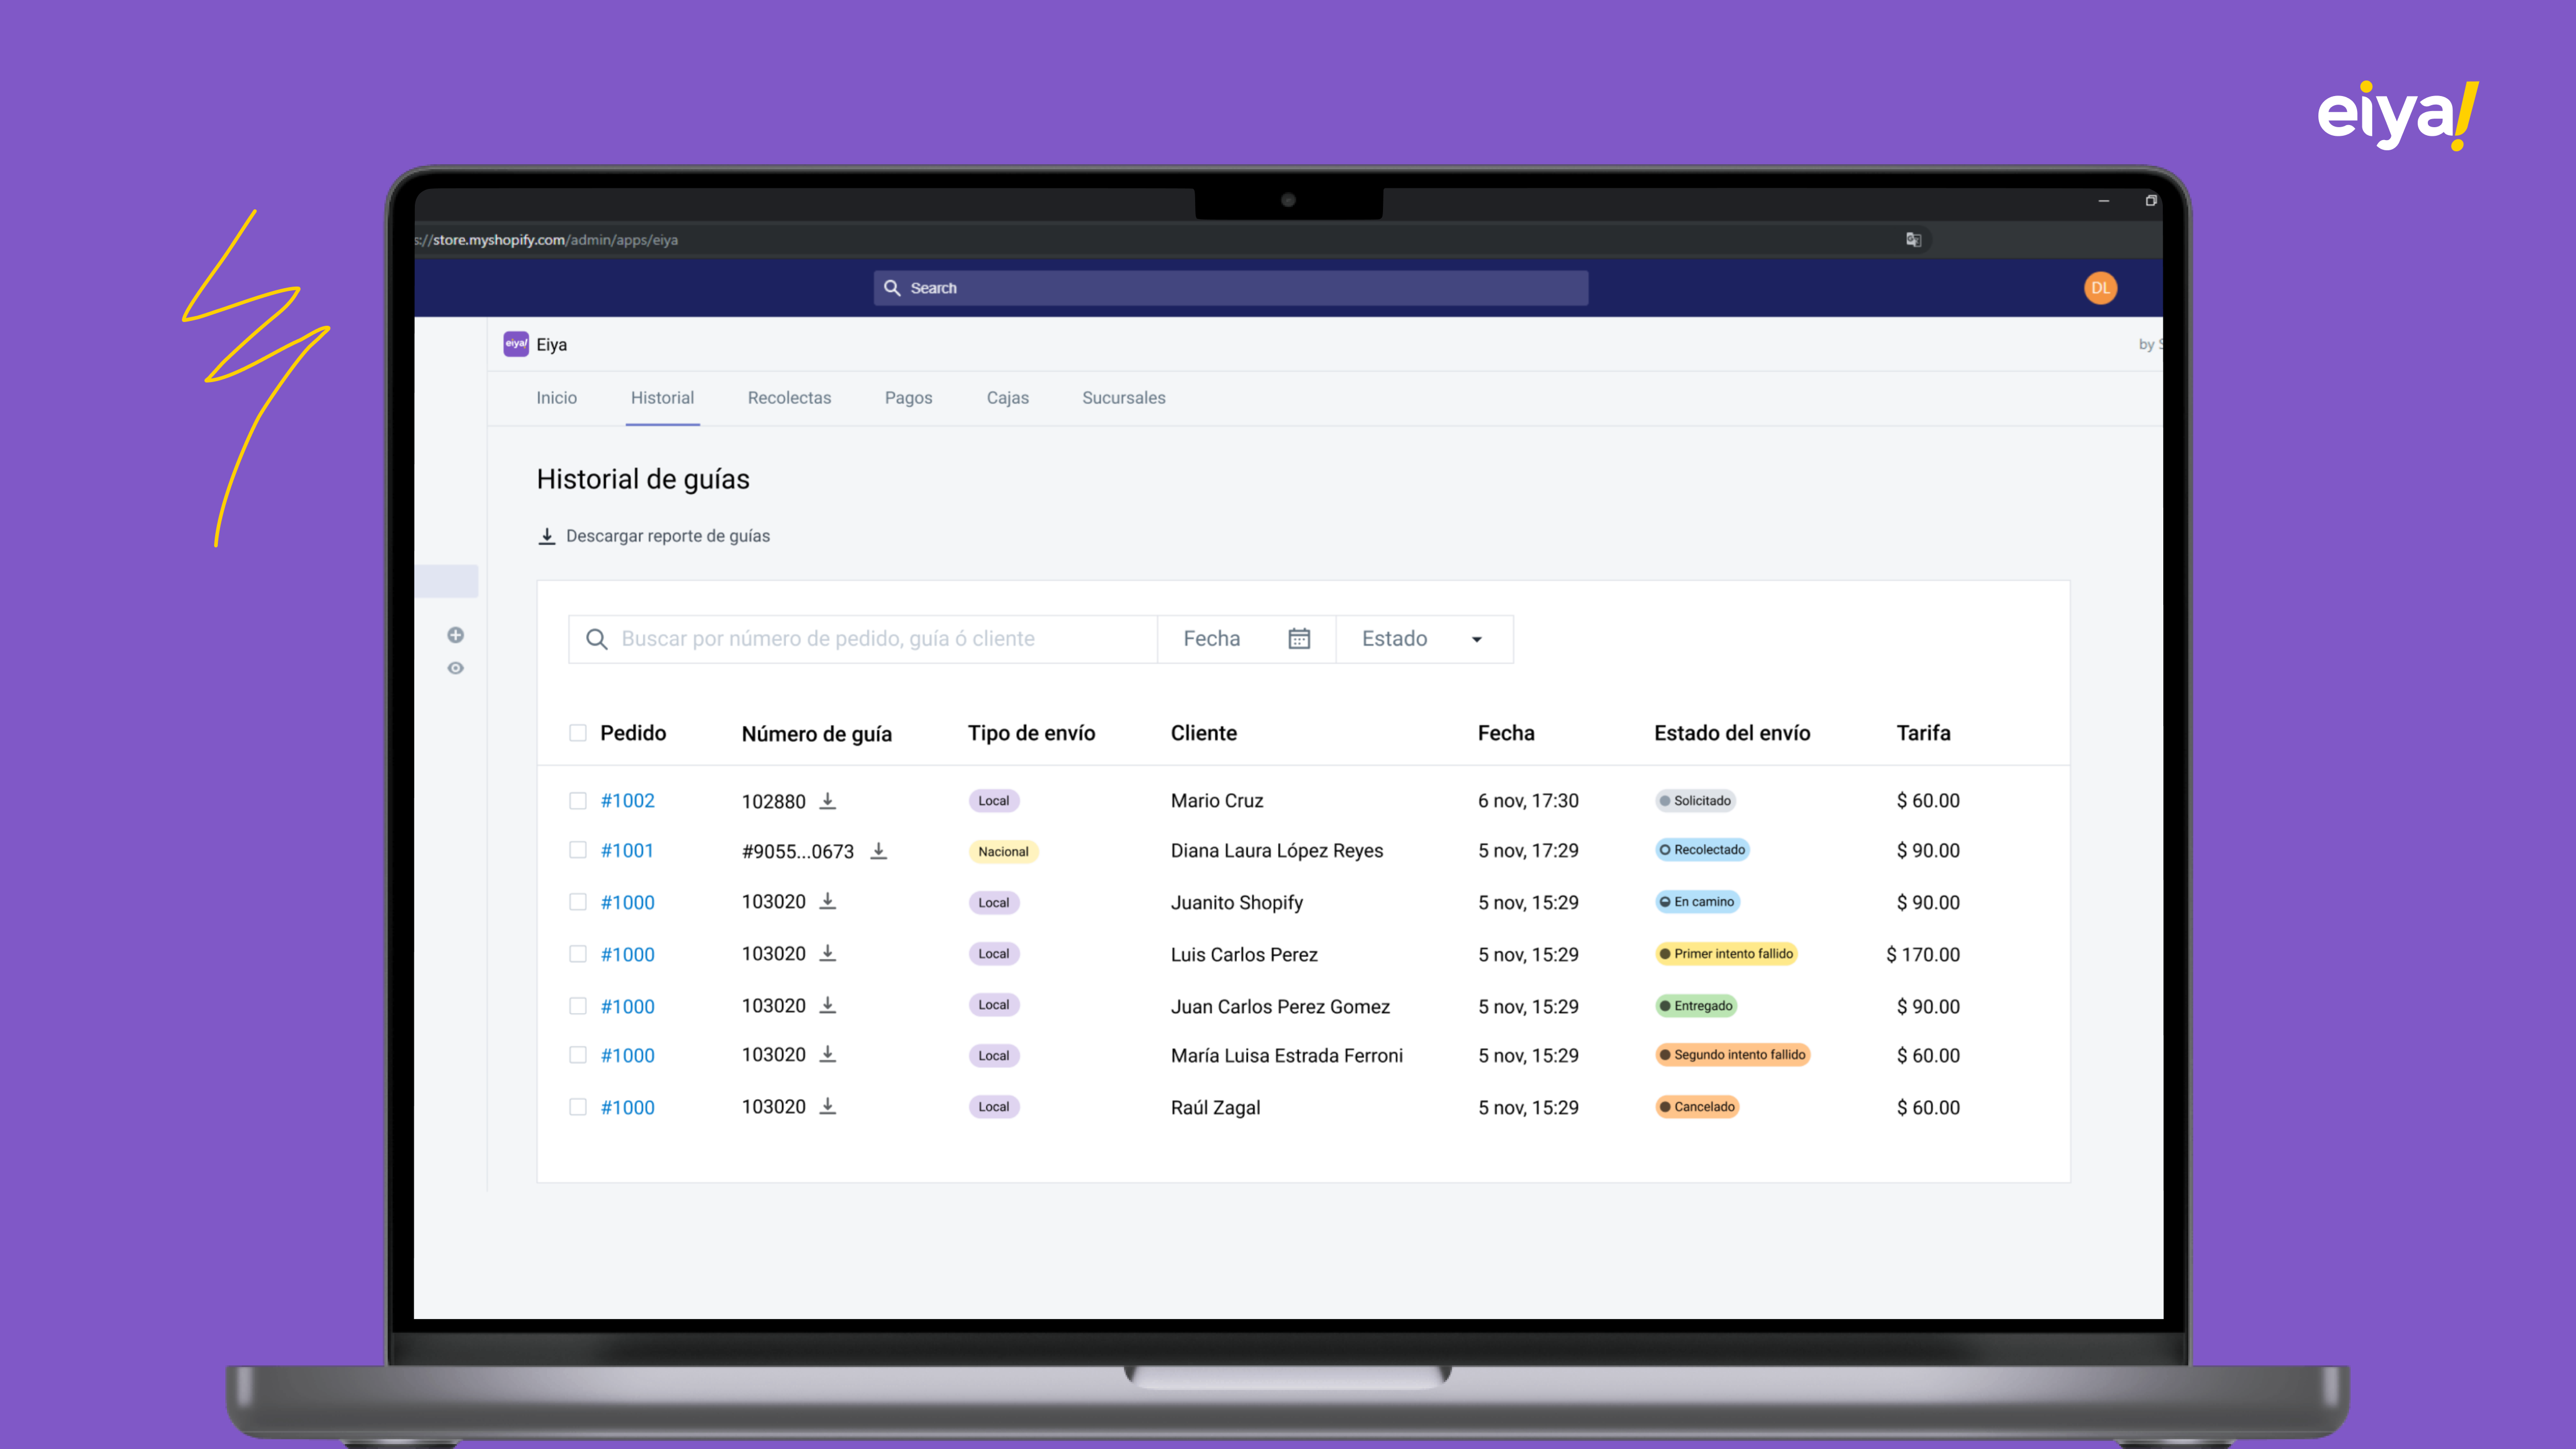
Task: Focus the Buscar por número de pedido field
Action: [x=862, y=639]
